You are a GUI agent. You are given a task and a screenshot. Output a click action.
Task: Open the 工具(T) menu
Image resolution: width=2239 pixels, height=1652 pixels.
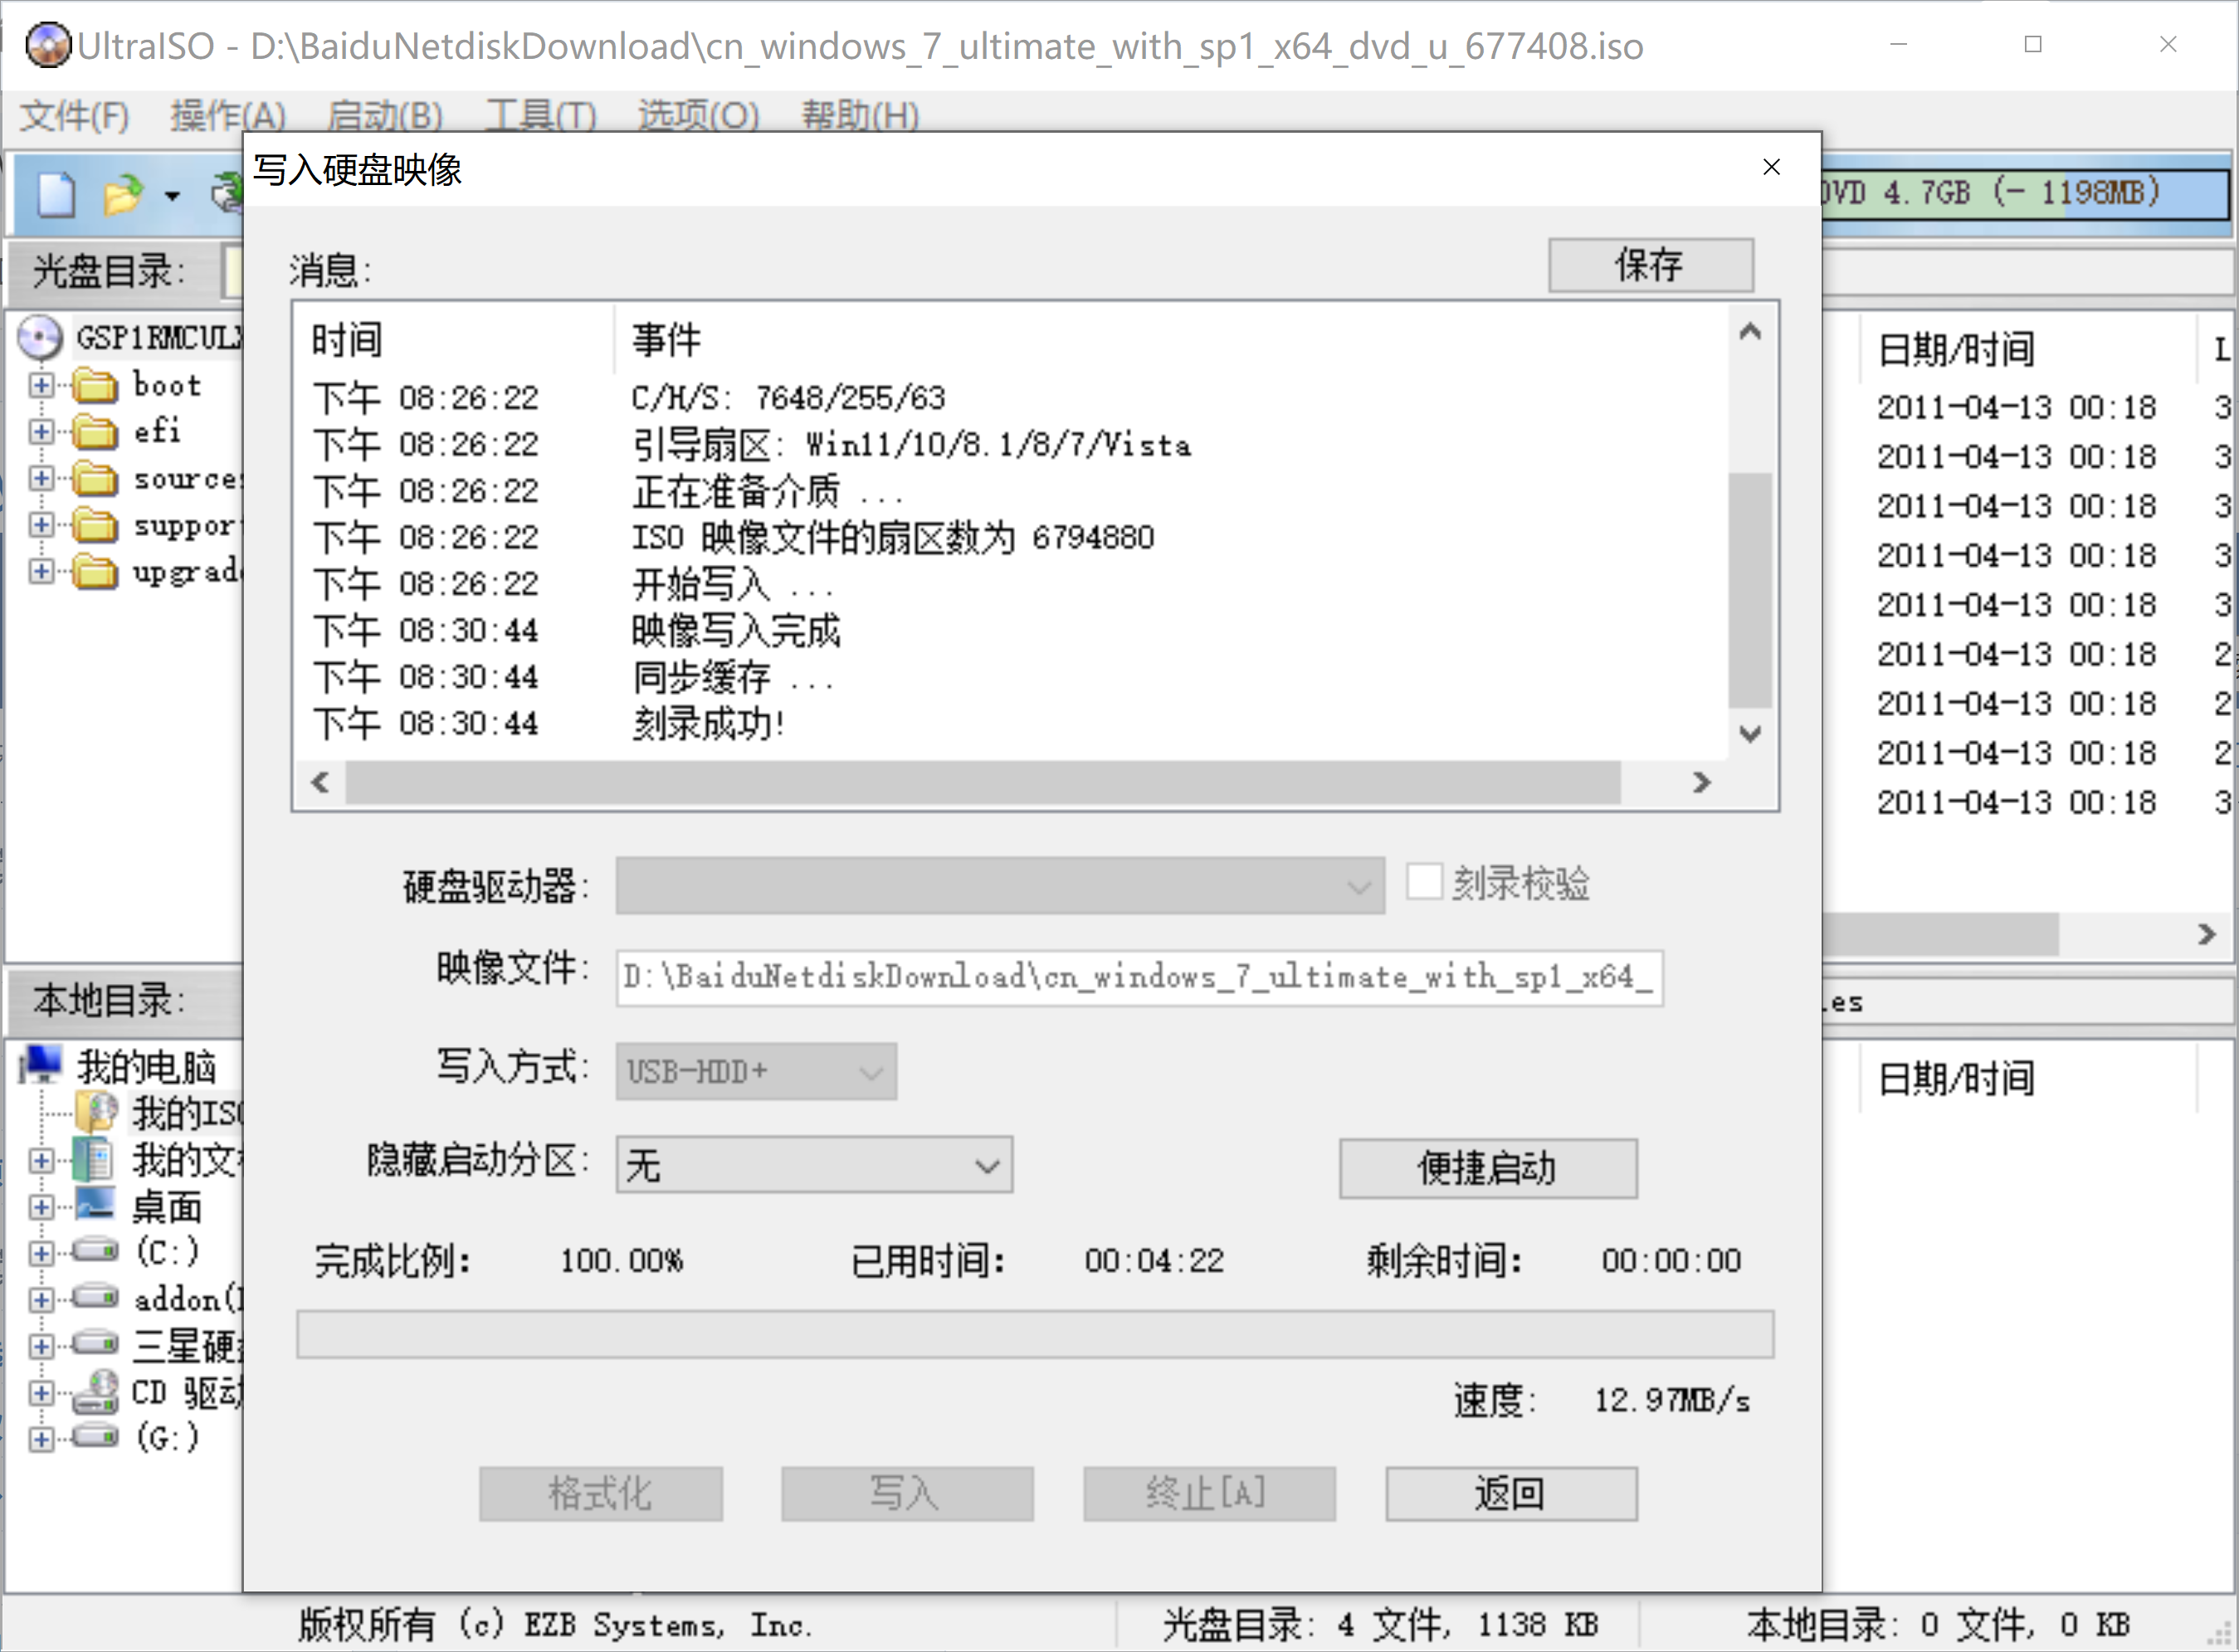tap(541, 115)
